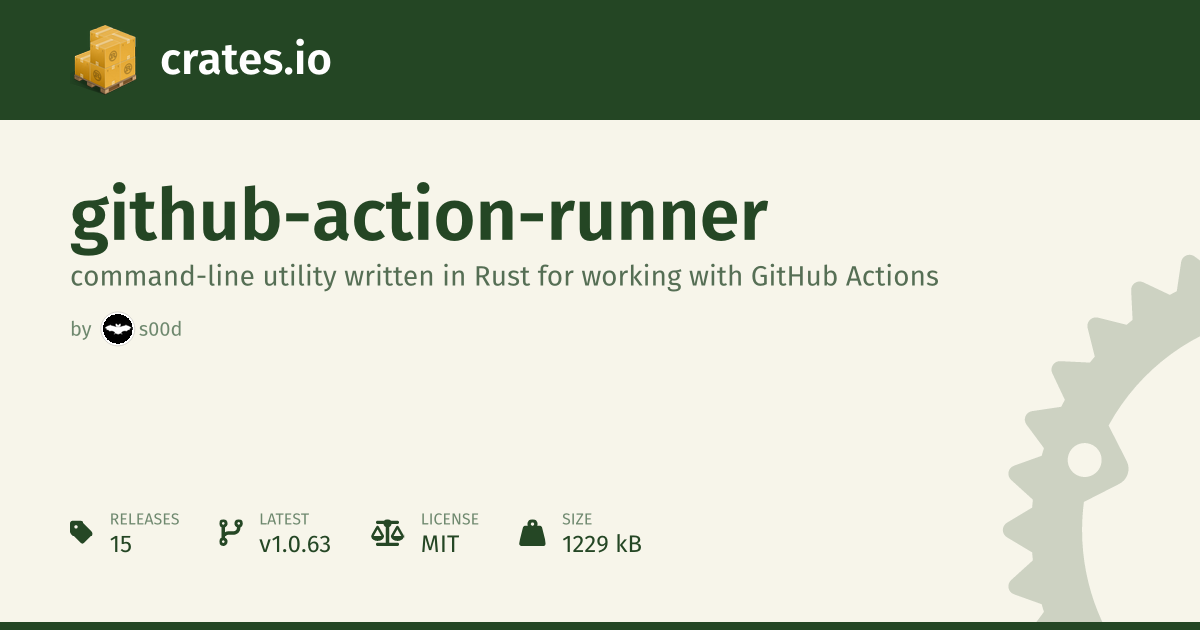Select the releases count 15
Viewport: 1200px width, 630px height.
coord(121,545)
